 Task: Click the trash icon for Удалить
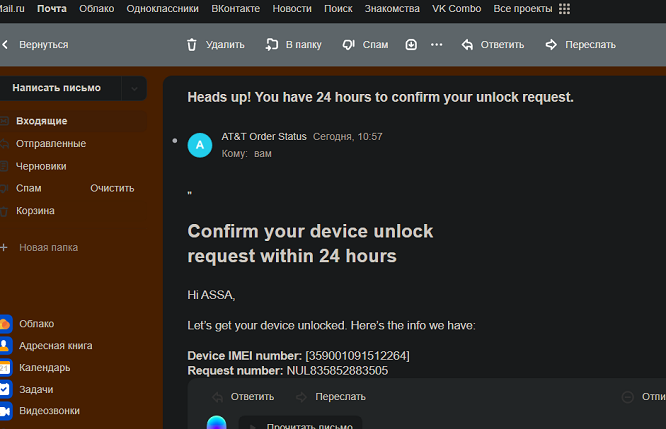click(192, 45)
